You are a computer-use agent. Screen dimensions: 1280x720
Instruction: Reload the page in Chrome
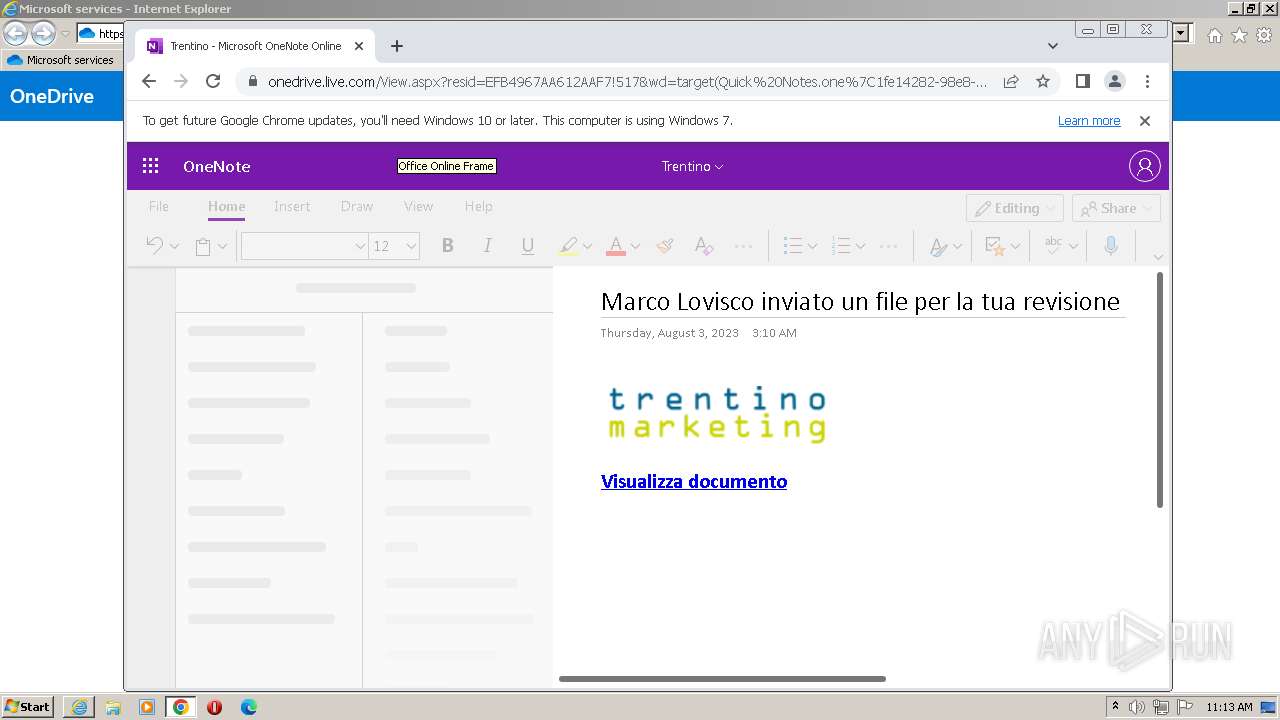pos(213,81)
